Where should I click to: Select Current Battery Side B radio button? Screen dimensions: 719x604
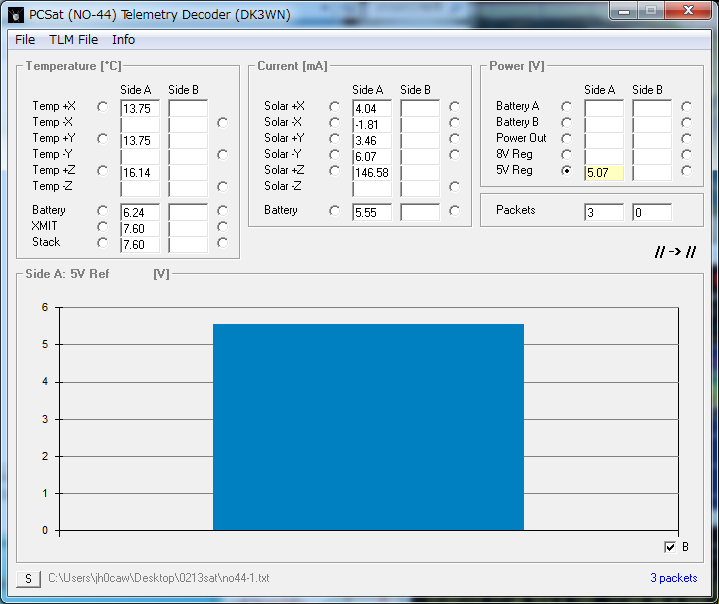(454, 211)
